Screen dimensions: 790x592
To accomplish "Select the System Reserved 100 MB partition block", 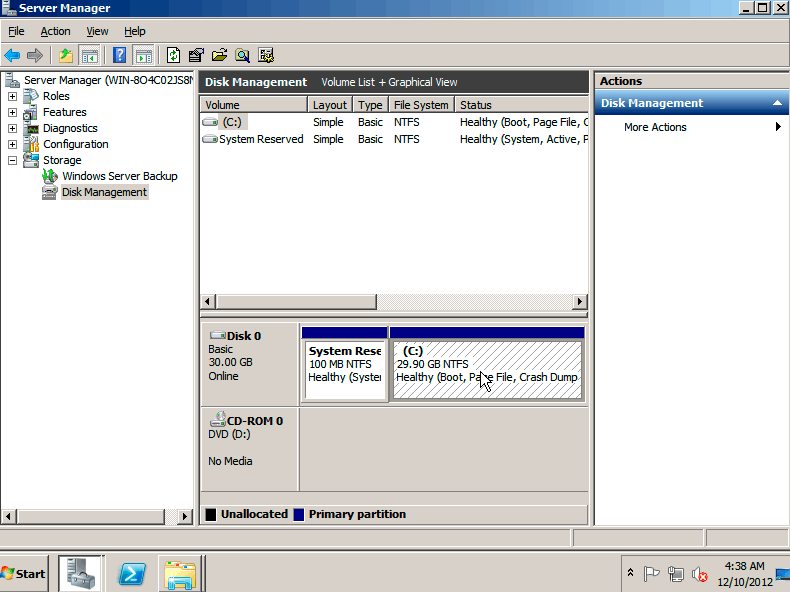I will [345, 364].
